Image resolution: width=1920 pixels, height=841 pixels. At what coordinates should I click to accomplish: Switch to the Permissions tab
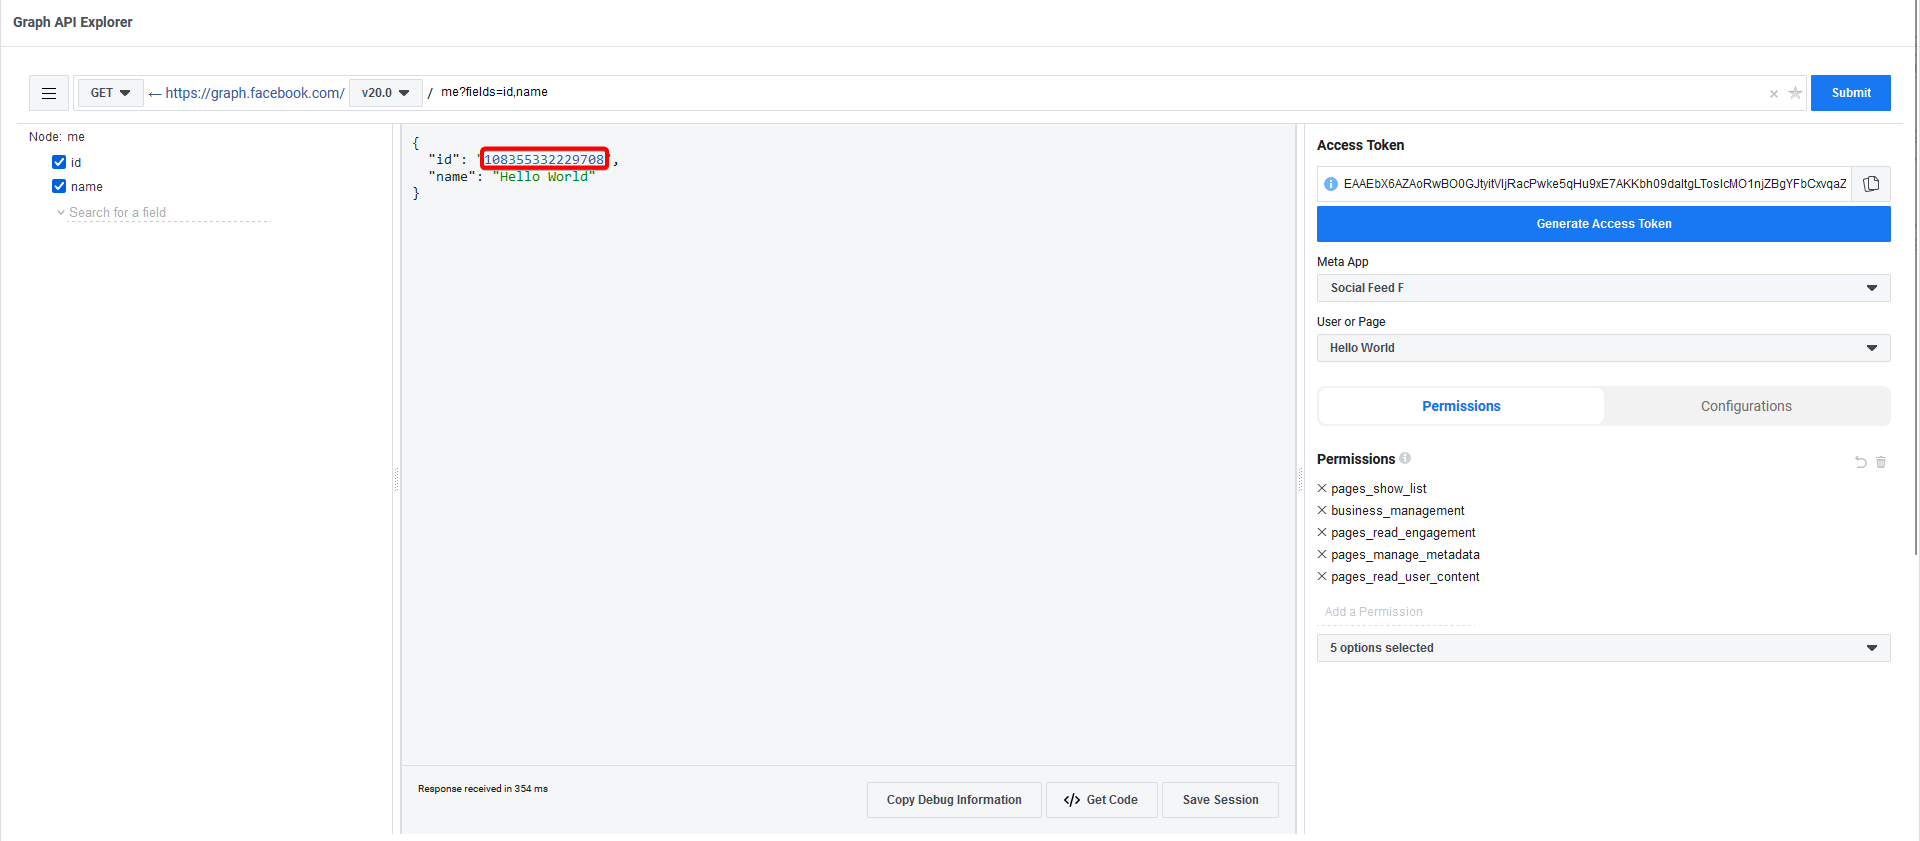(1461, 406)
